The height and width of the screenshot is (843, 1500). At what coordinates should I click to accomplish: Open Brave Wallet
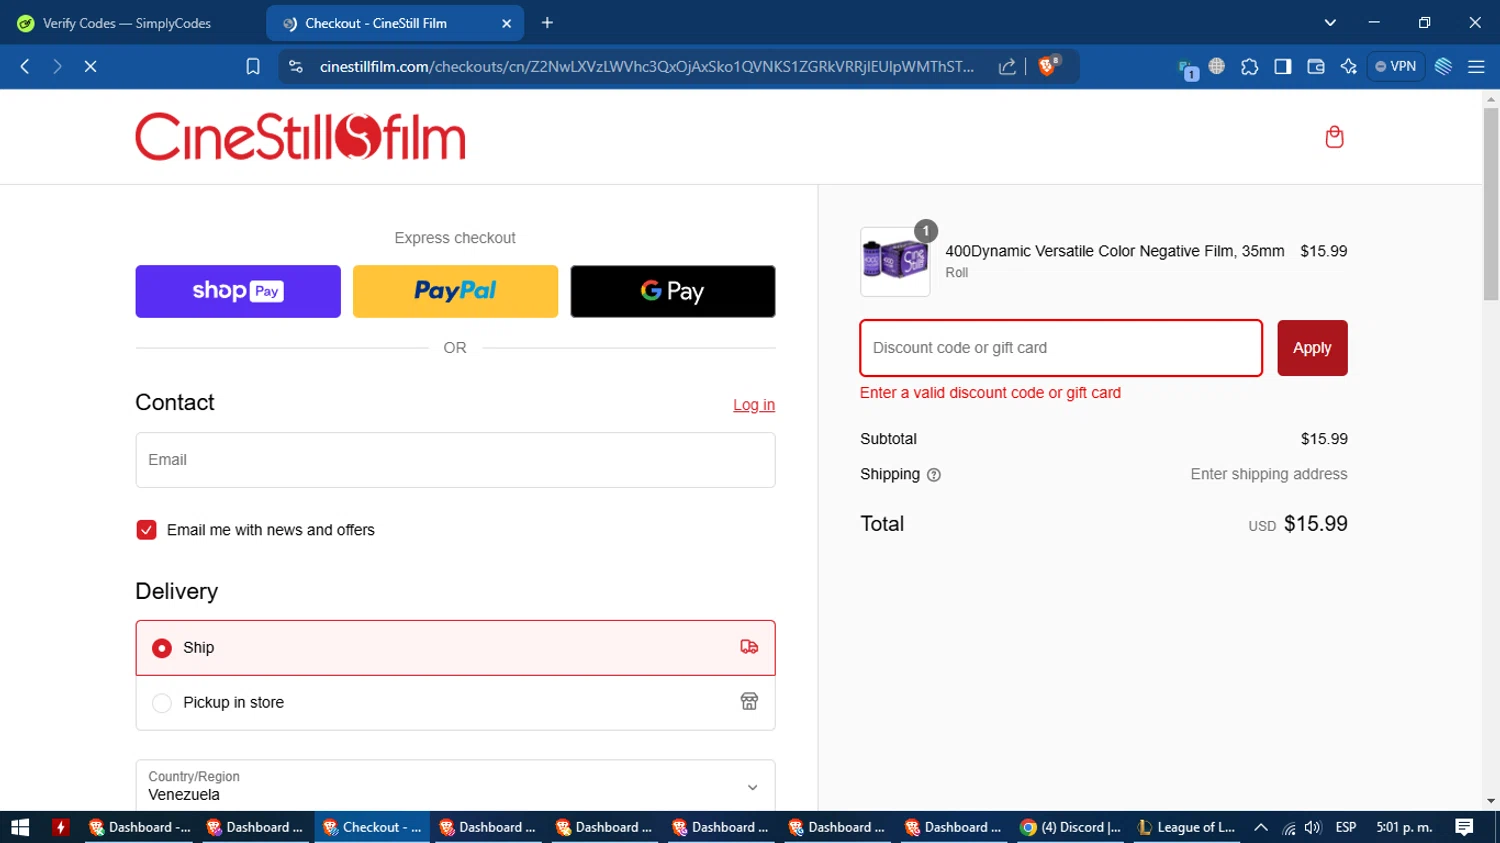[1315, 66]
